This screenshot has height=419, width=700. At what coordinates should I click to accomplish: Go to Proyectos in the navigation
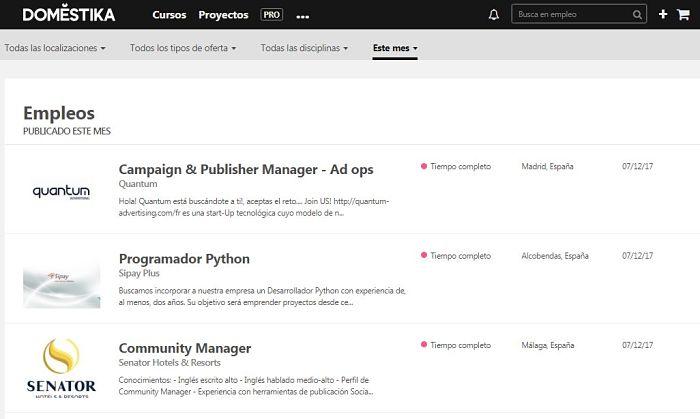point(223,15)
